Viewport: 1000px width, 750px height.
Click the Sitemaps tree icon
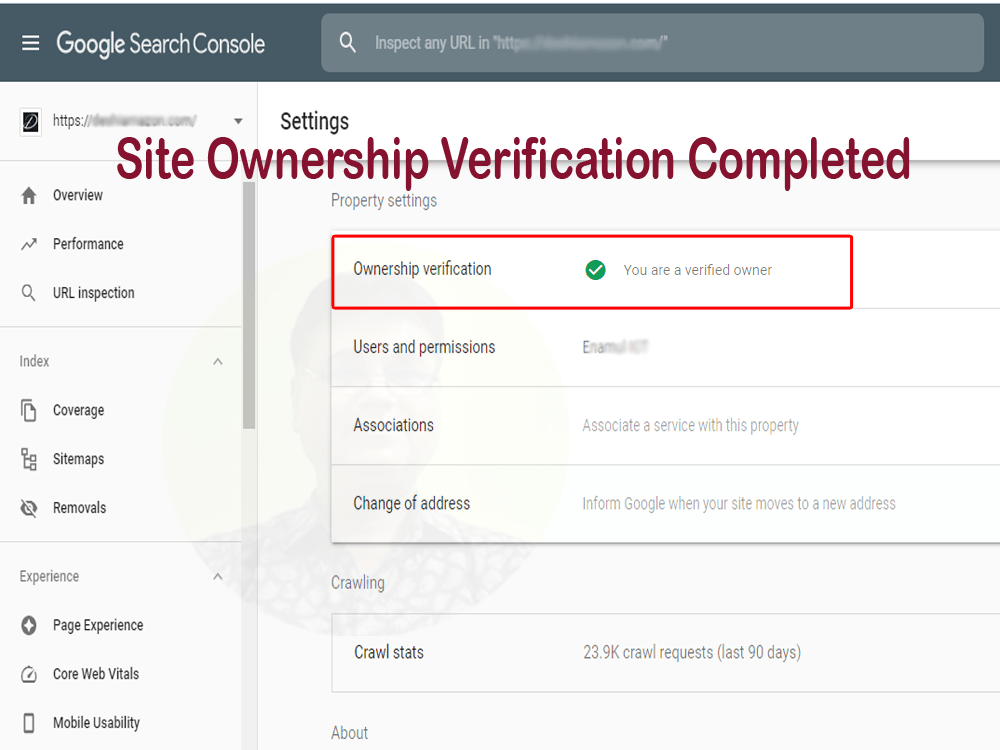(x=29, y=459)
